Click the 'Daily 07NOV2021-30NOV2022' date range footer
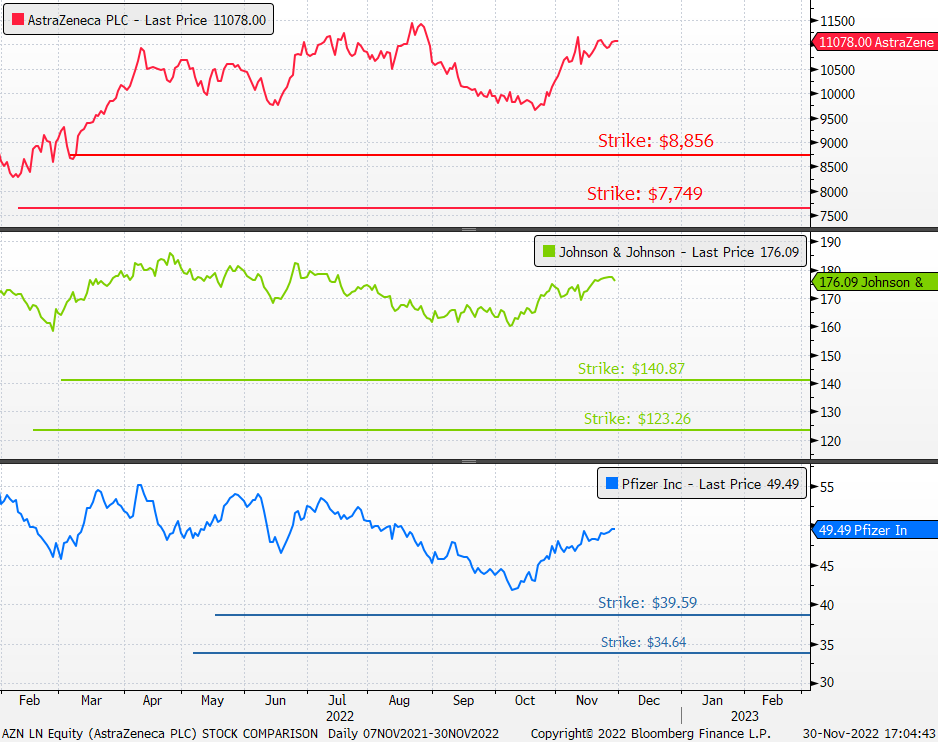This screenshot has width=938, height=742. coord(413,733)
